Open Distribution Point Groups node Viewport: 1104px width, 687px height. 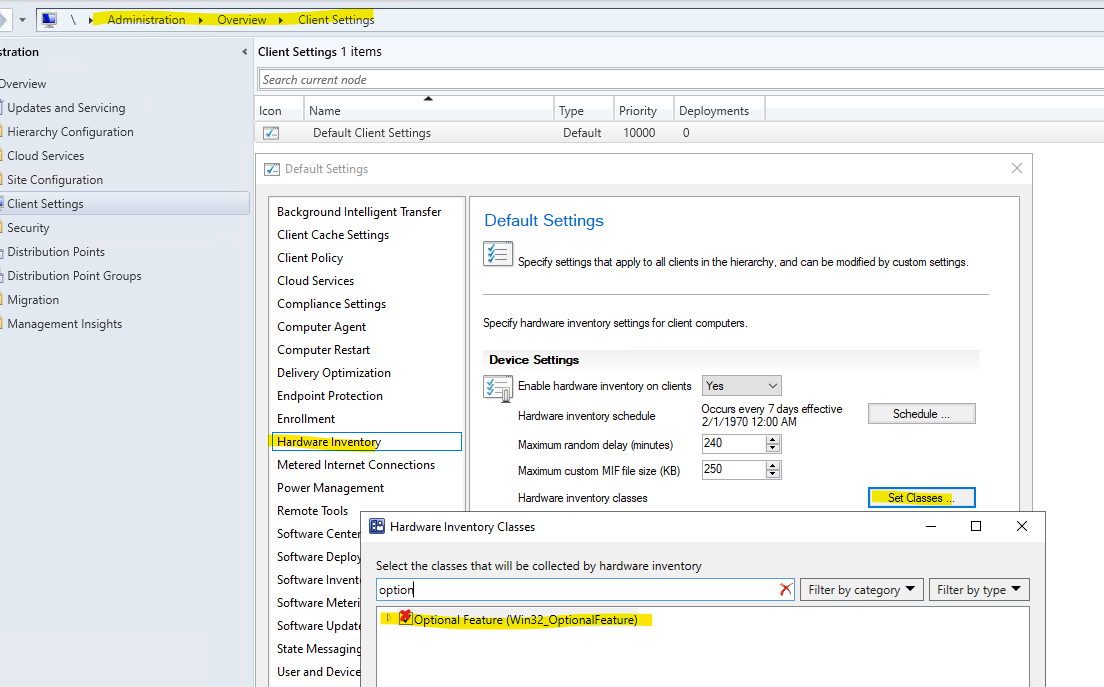75,276
